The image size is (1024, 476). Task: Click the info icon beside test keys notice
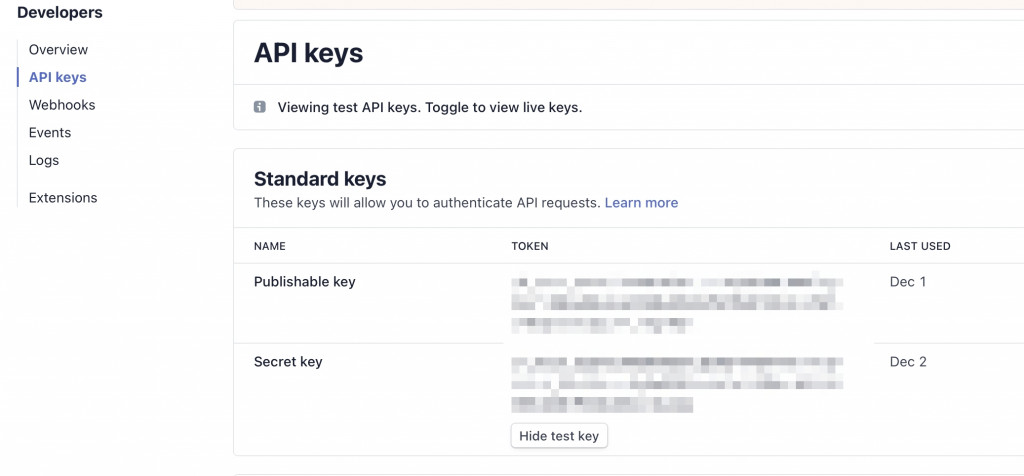point(260,107)
